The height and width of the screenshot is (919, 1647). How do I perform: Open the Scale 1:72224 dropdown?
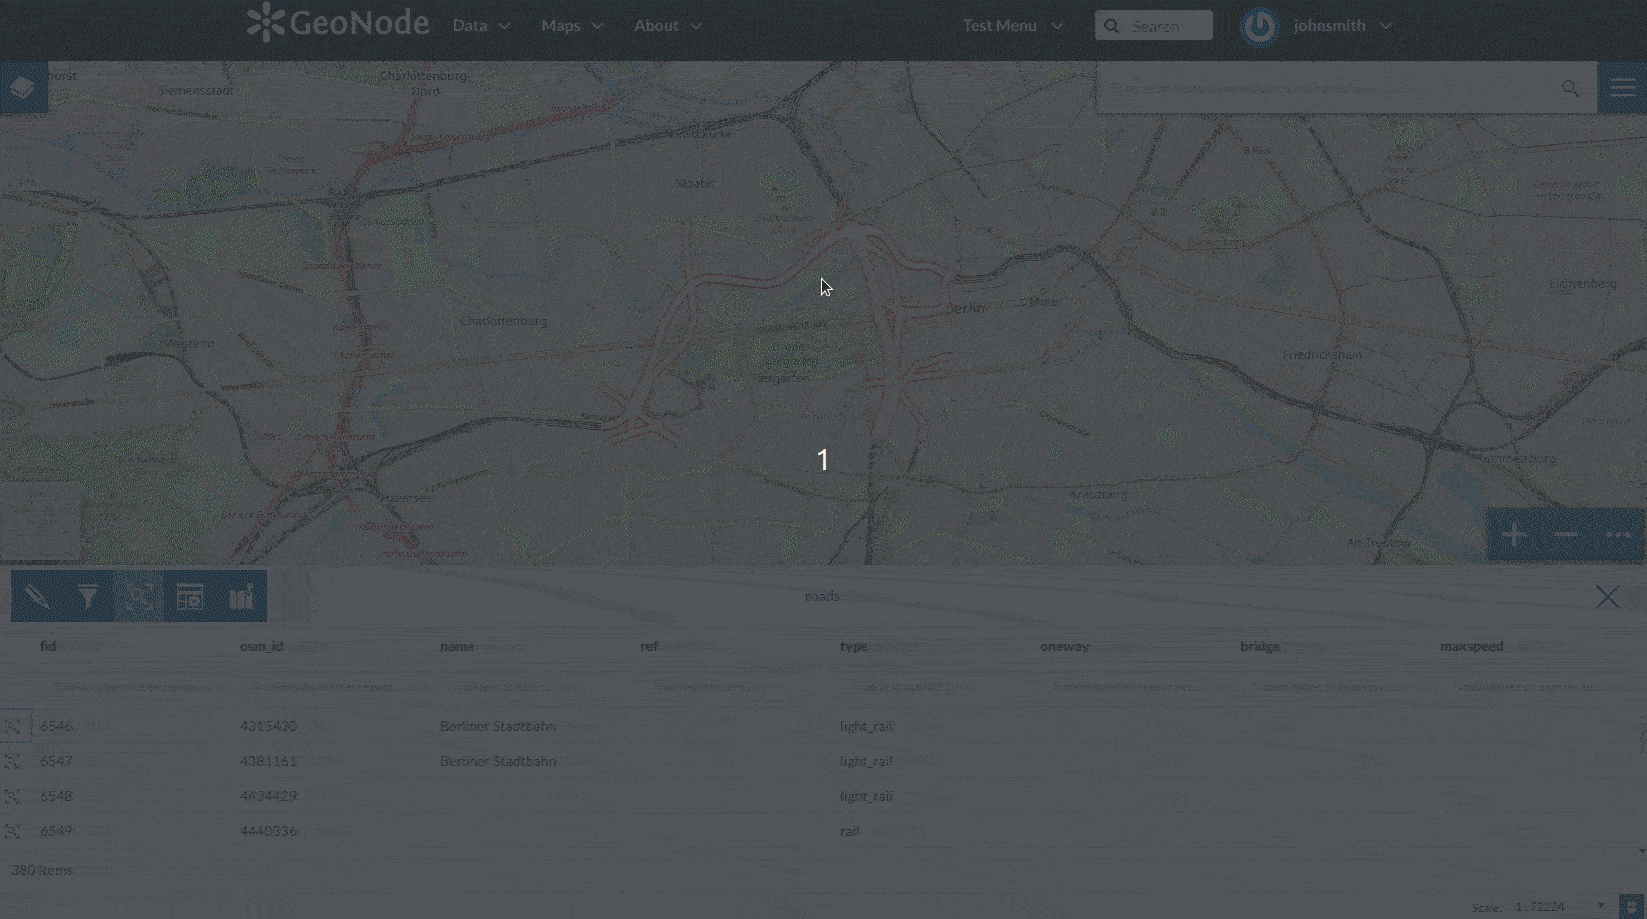click(x=1560, y=907)
